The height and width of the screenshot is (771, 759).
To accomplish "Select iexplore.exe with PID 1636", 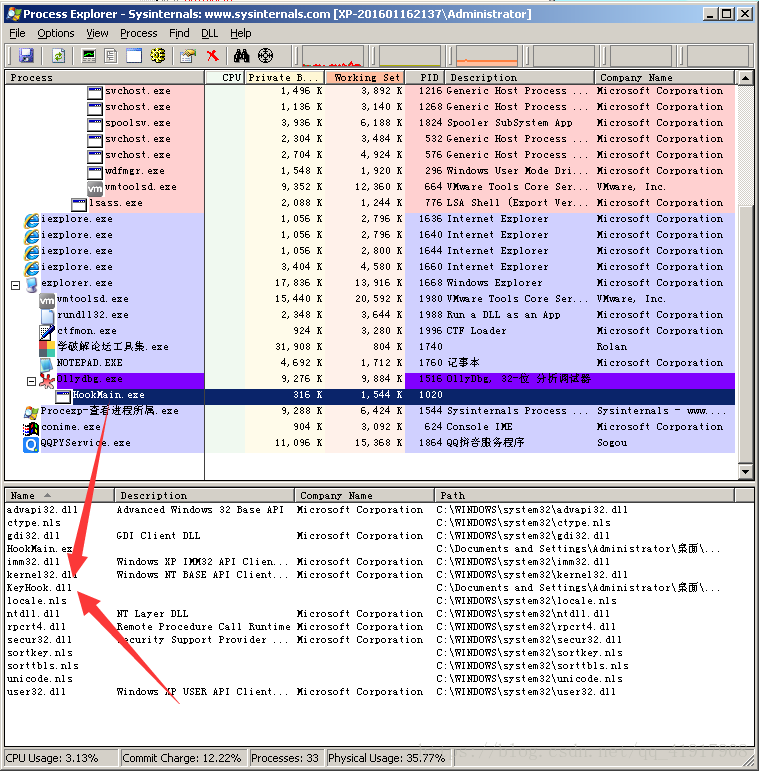I will click(x=370, y=219).
